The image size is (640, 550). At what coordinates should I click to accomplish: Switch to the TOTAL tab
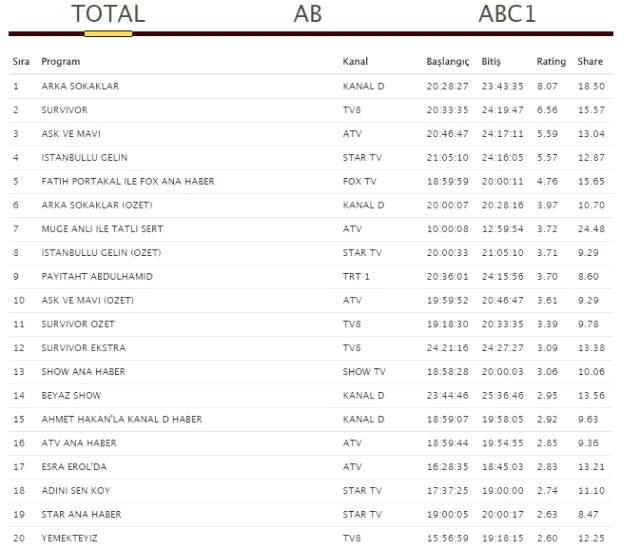click(x=108, y=14)
